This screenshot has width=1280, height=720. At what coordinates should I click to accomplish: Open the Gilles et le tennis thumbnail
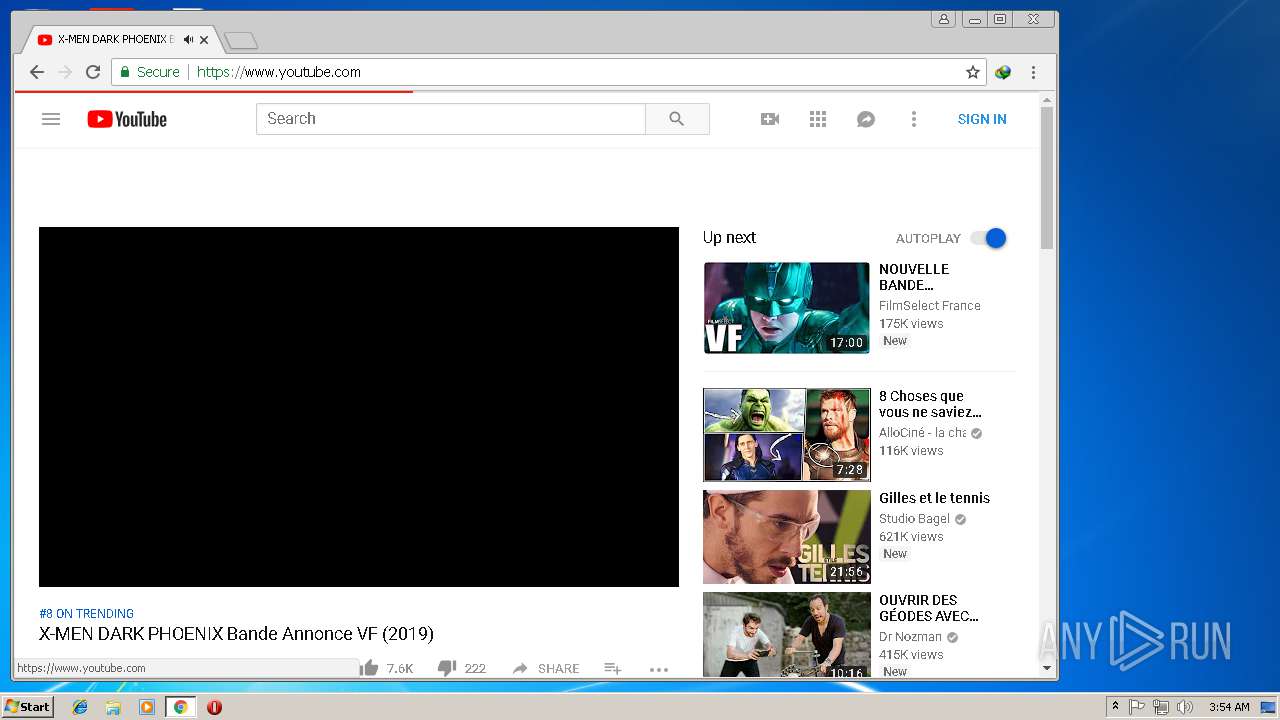[x=787, y=537]
